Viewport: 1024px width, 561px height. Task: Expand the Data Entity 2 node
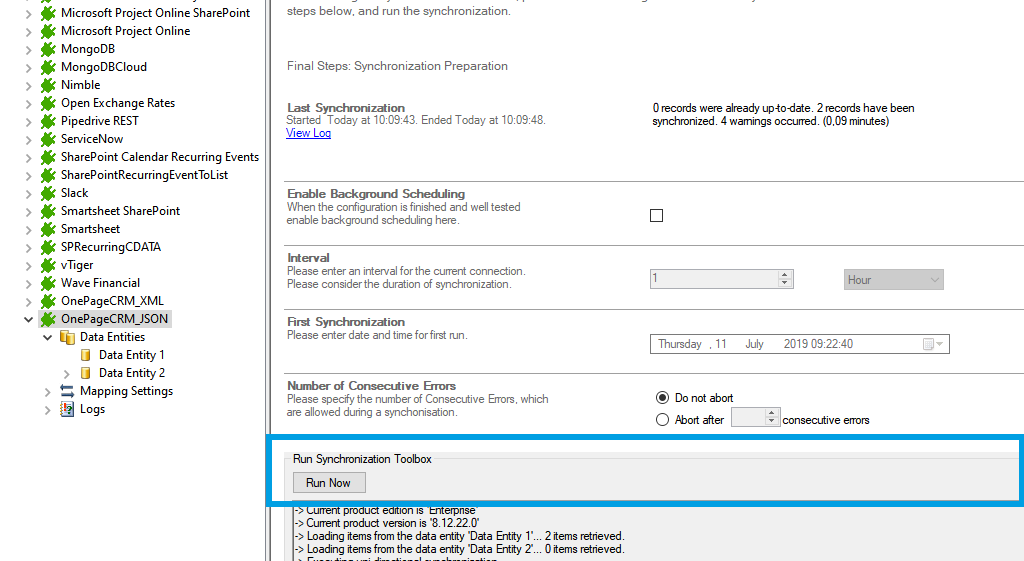tap(66, 374)
